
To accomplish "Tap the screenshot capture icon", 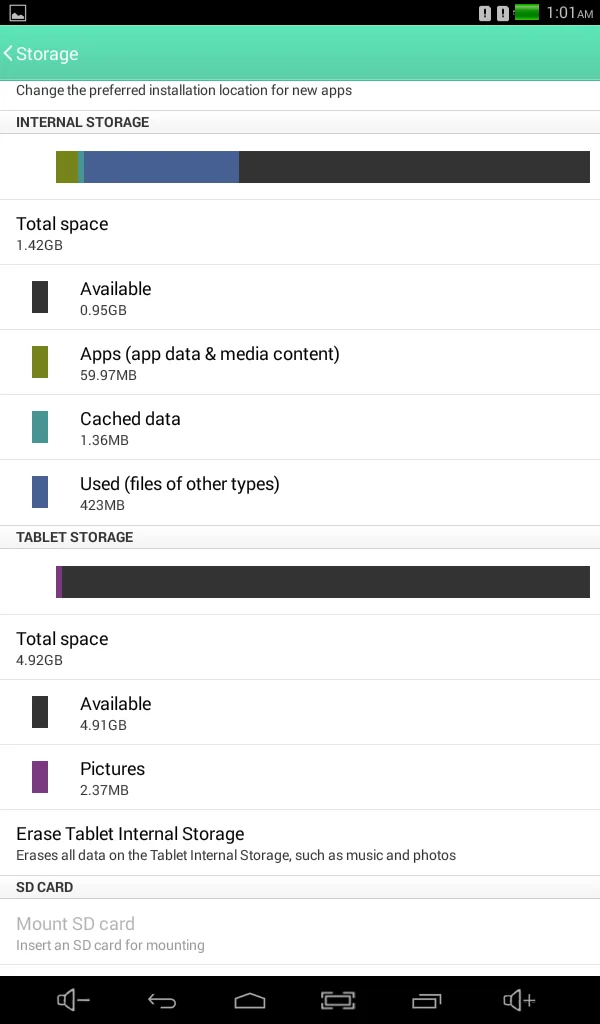I will pyautogui.click(x=338, y=1000).
